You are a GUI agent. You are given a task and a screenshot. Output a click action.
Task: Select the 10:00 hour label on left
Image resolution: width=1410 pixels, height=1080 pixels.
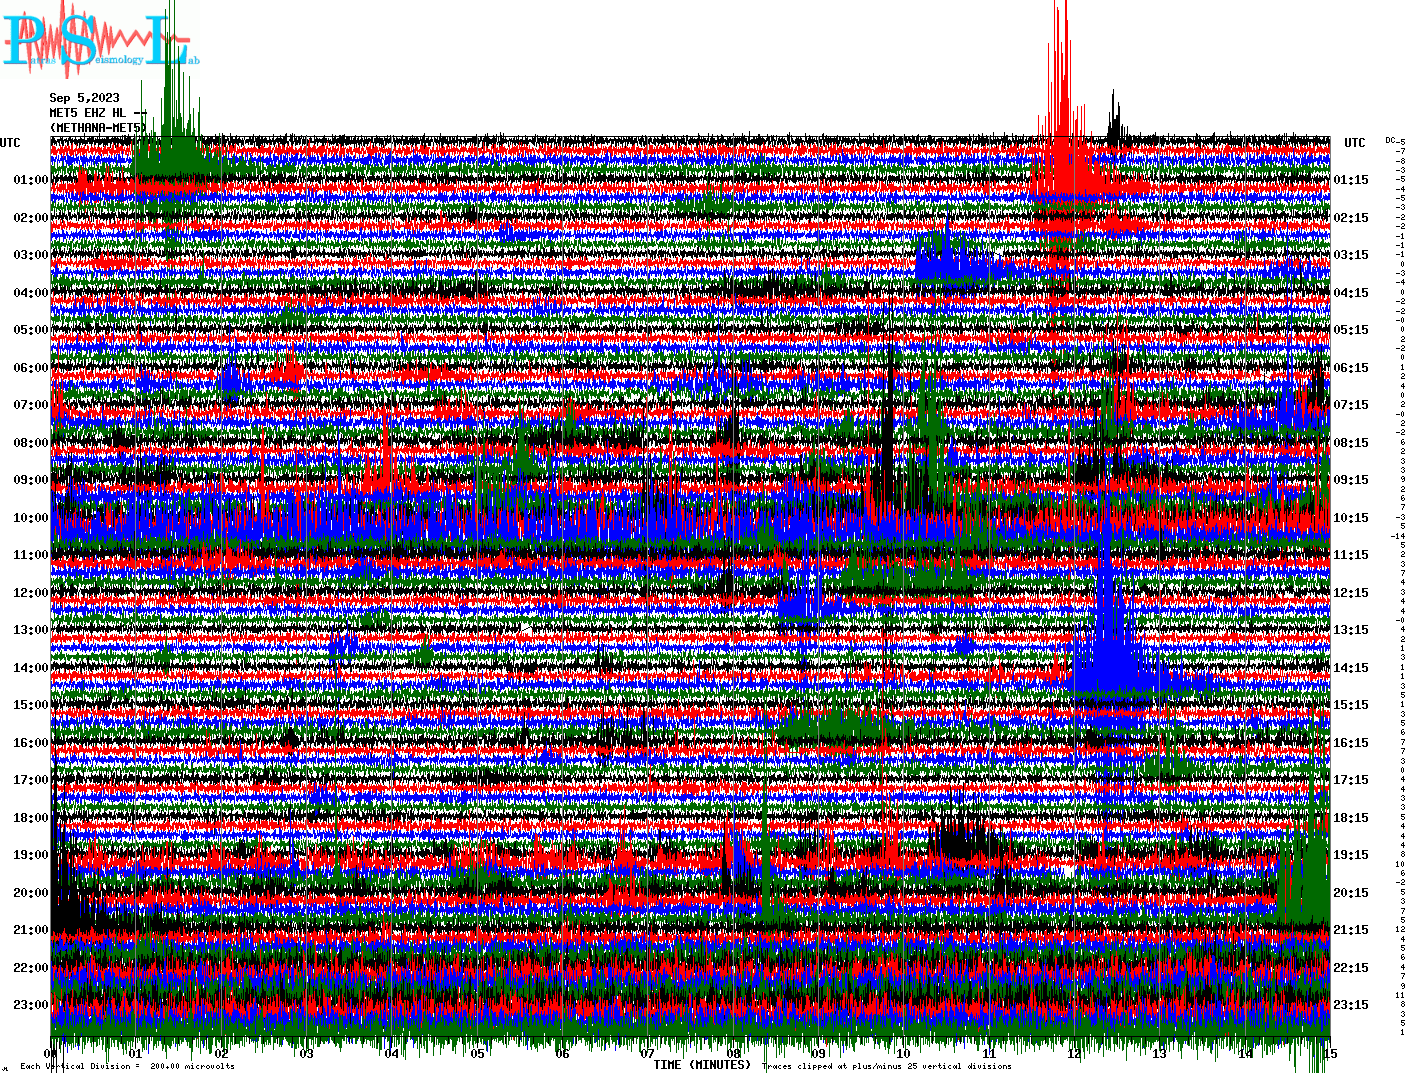click(x=30, y=518)
